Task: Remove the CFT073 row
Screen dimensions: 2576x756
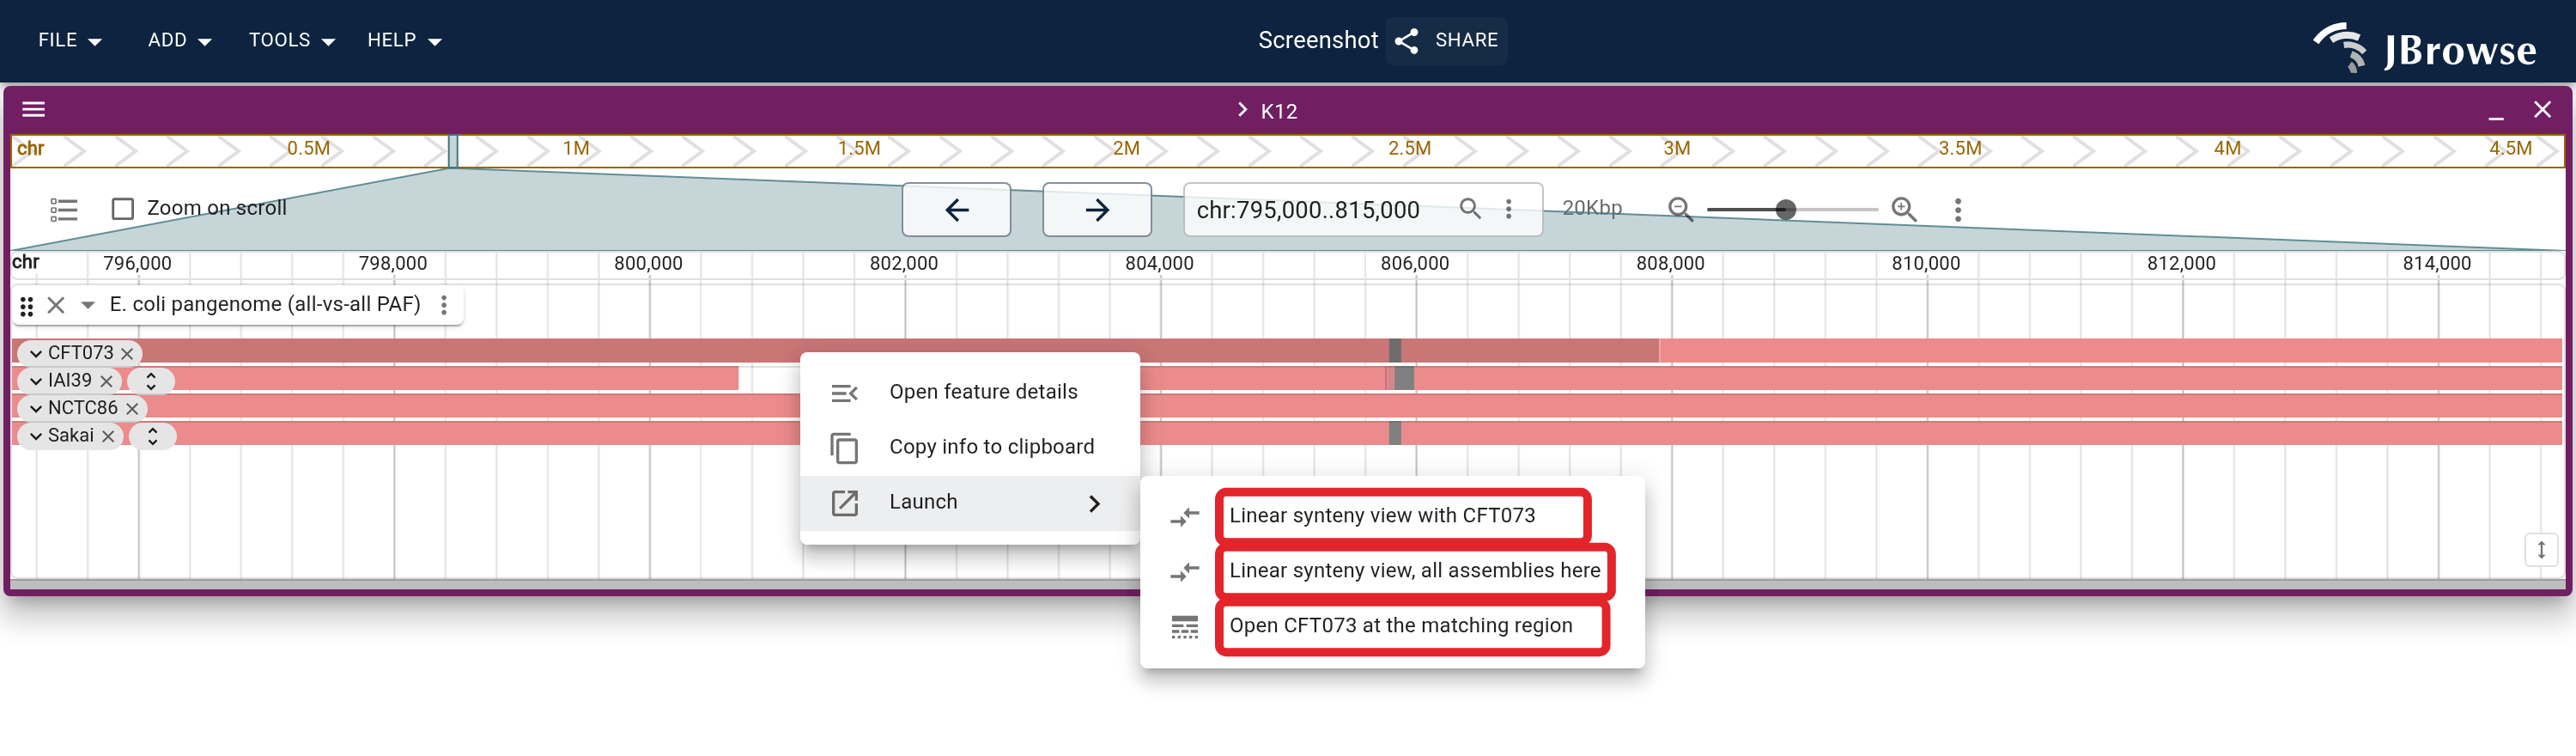Action: [127, 353]
